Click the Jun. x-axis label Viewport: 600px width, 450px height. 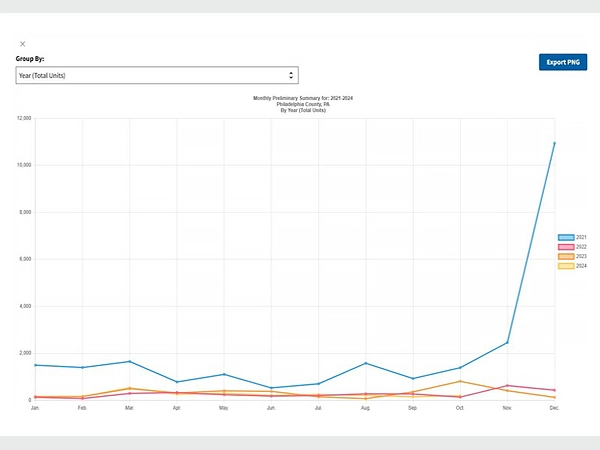(x=271, y=408)
